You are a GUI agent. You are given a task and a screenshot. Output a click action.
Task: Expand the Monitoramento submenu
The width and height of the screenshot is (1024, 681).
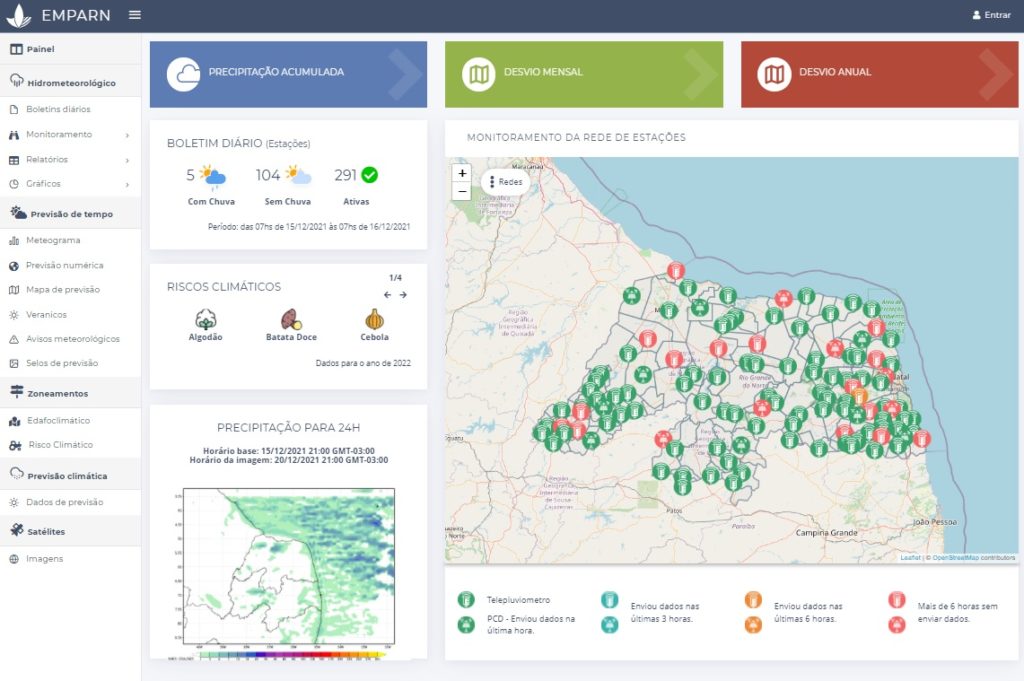71,135
